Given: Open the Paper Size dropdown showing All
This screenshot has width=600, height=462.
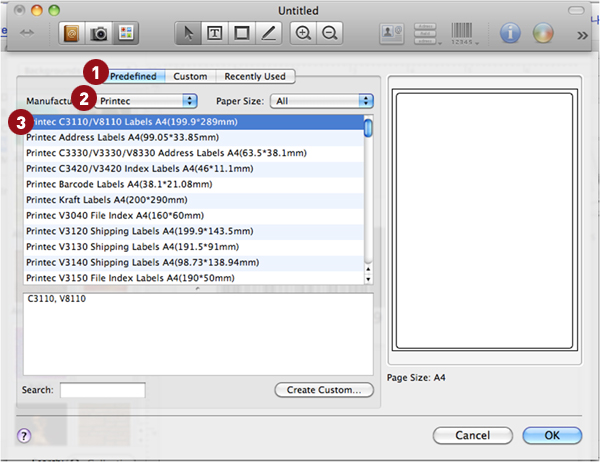Looking at the screenshot, I should [321, 101].
